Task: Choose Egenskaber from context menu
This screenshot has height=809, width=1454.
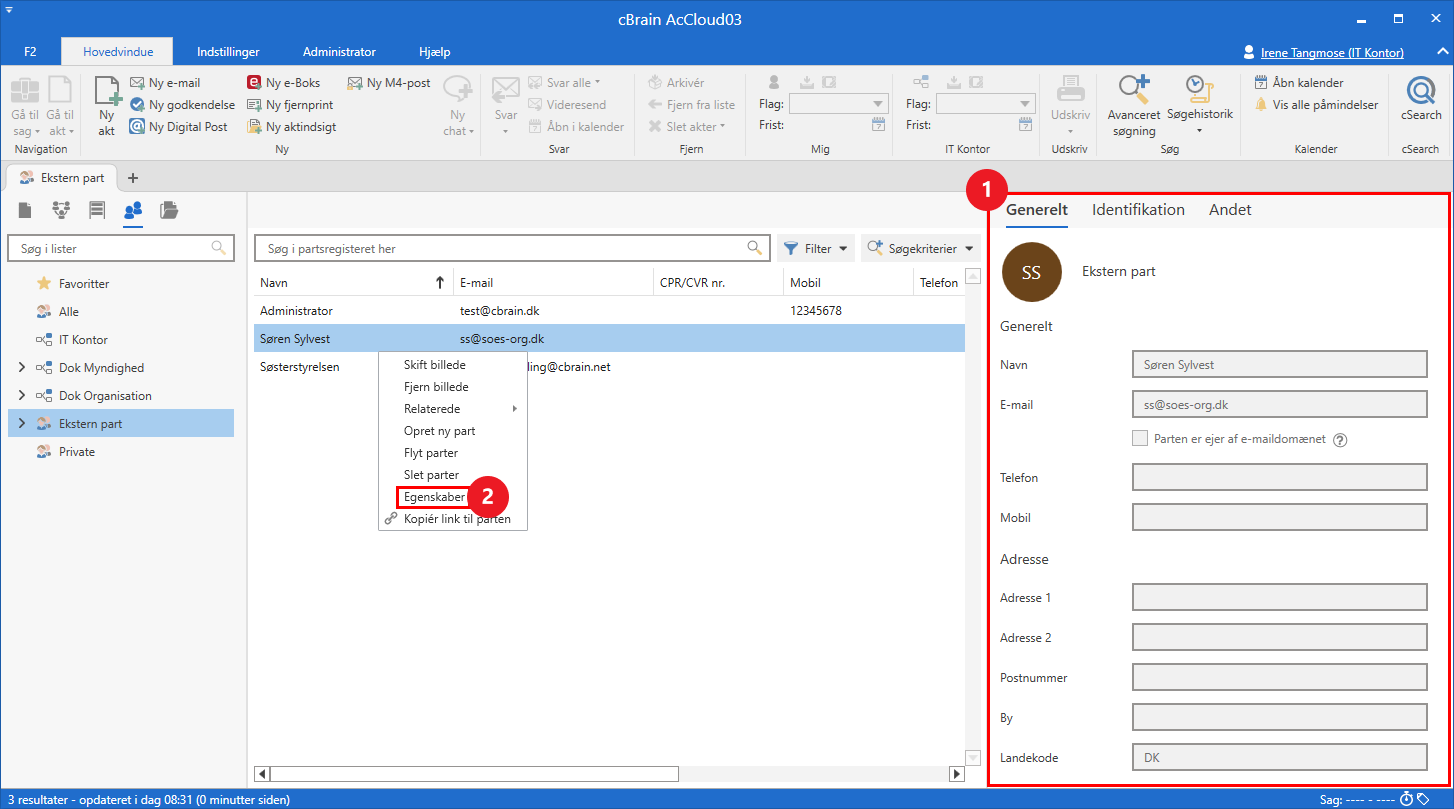Action: [x=434, y=497]
